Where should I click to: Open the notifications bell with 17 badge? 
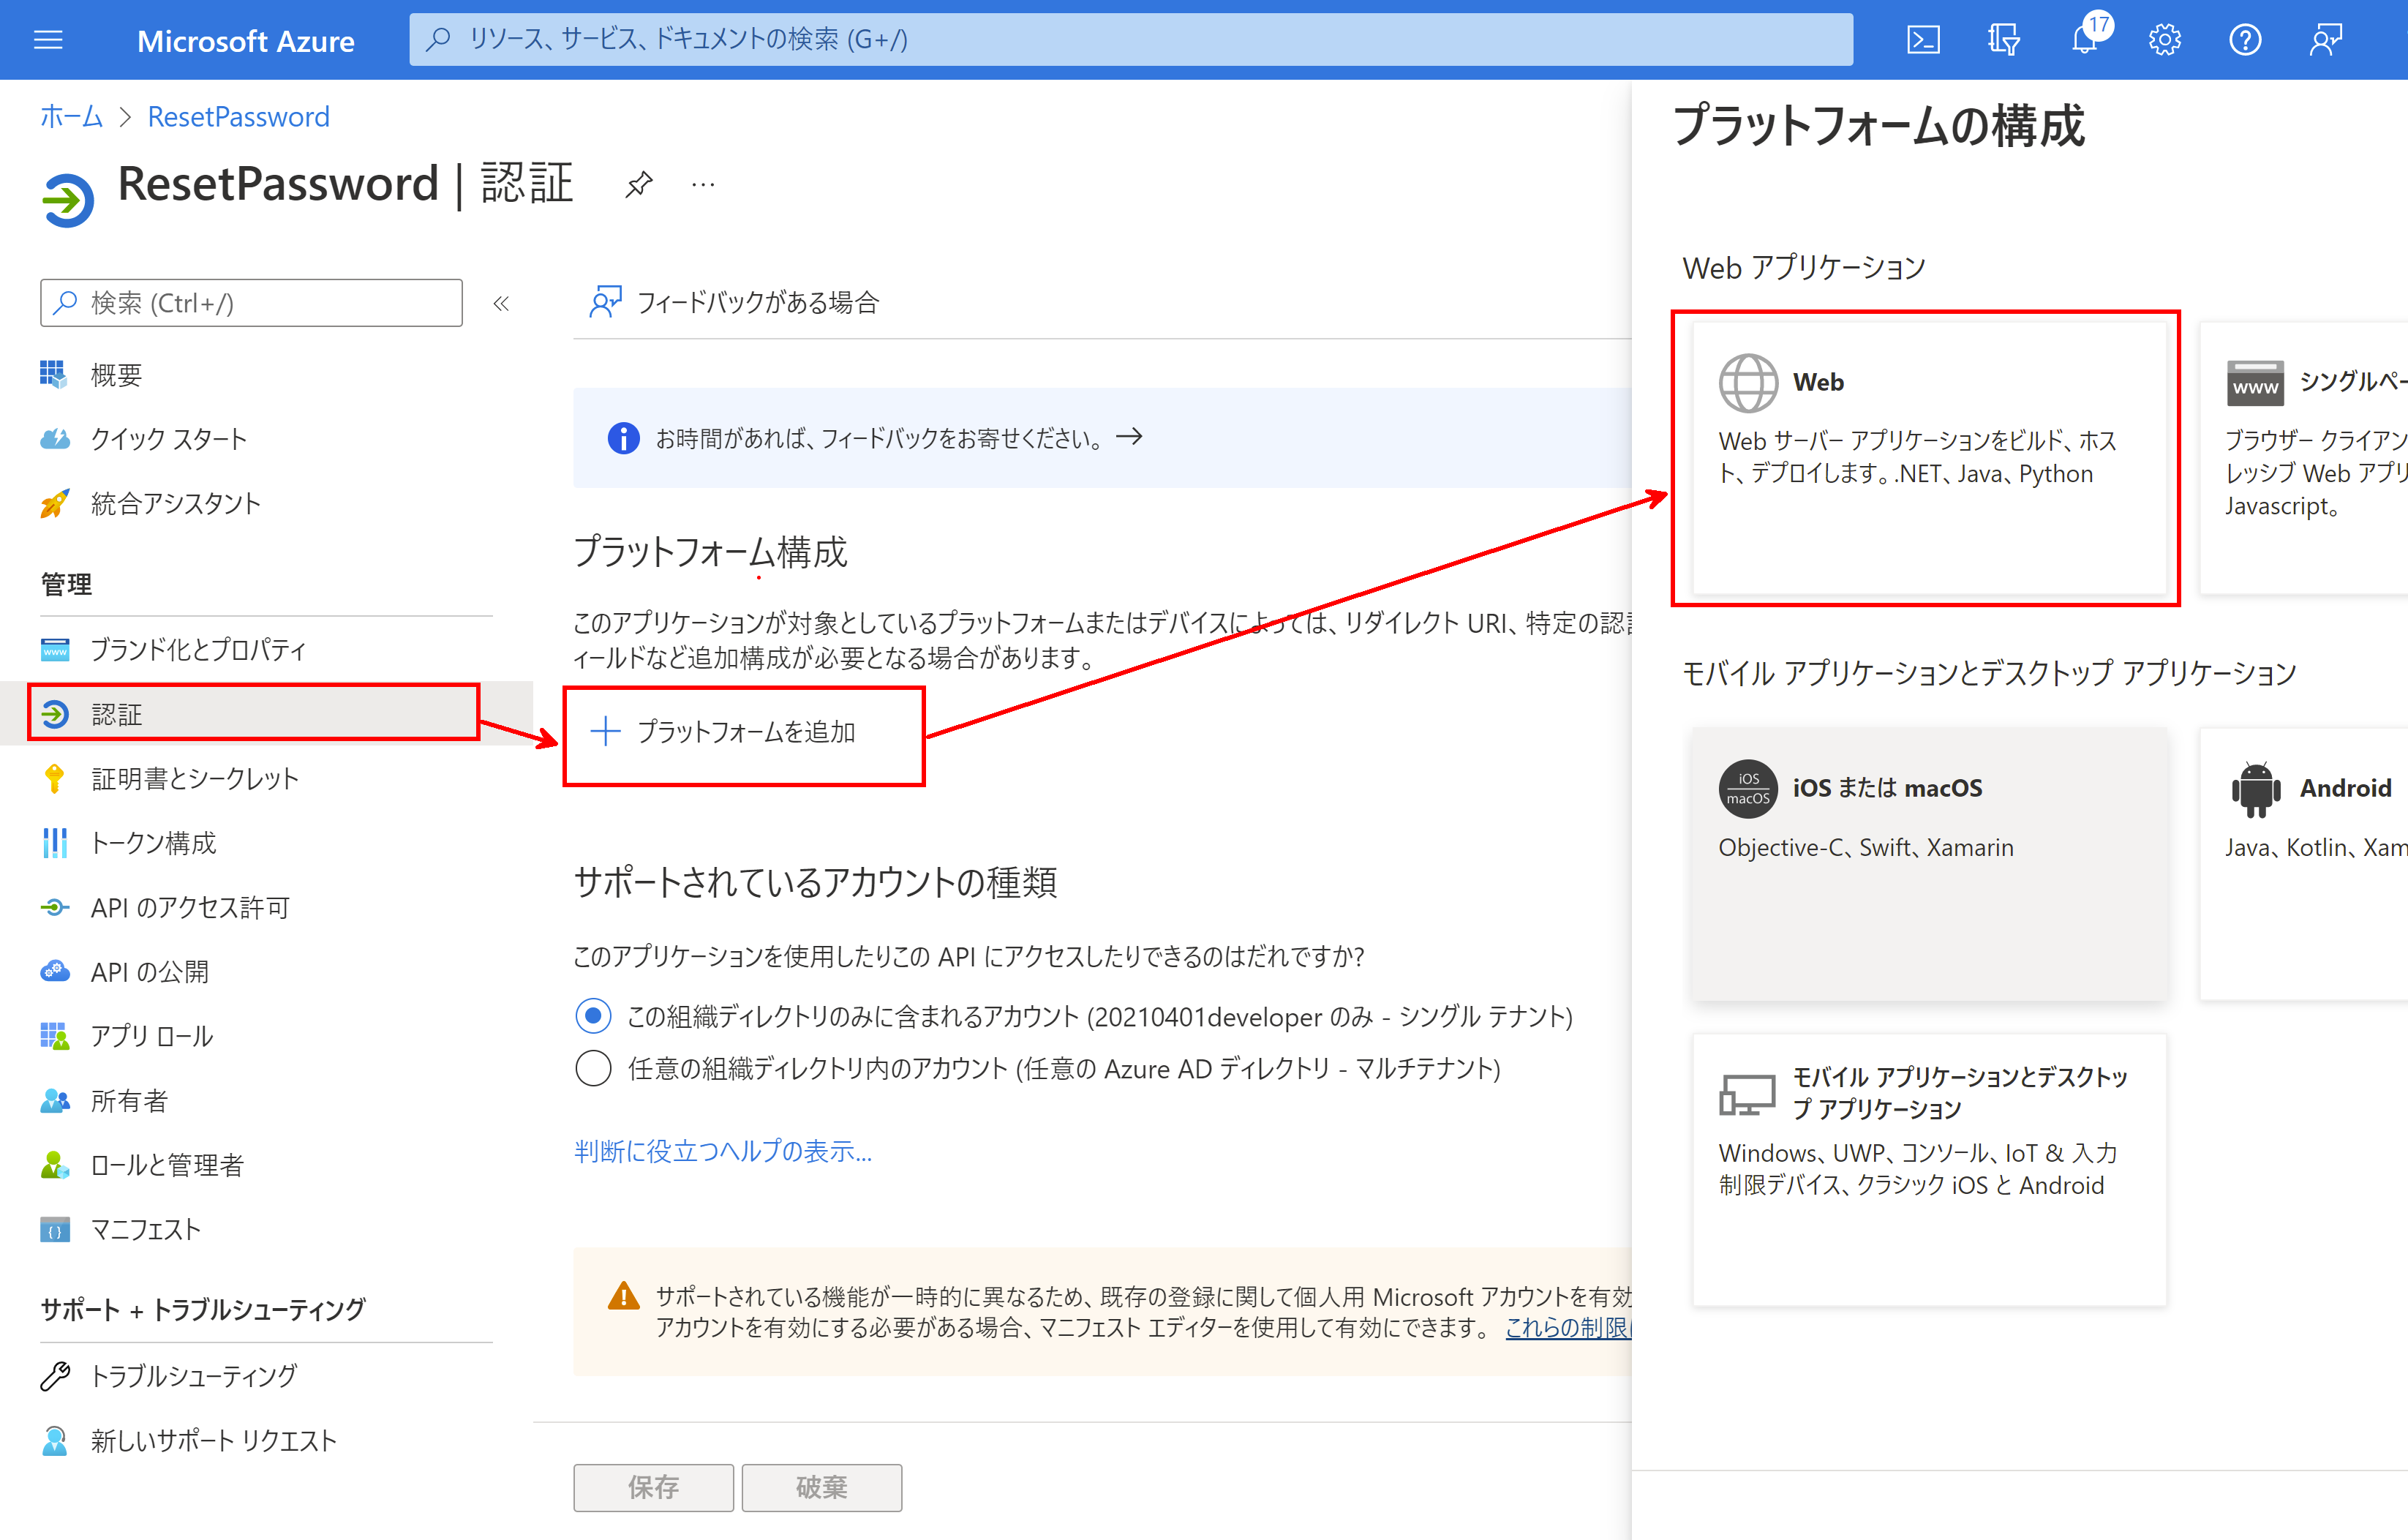2085,40
